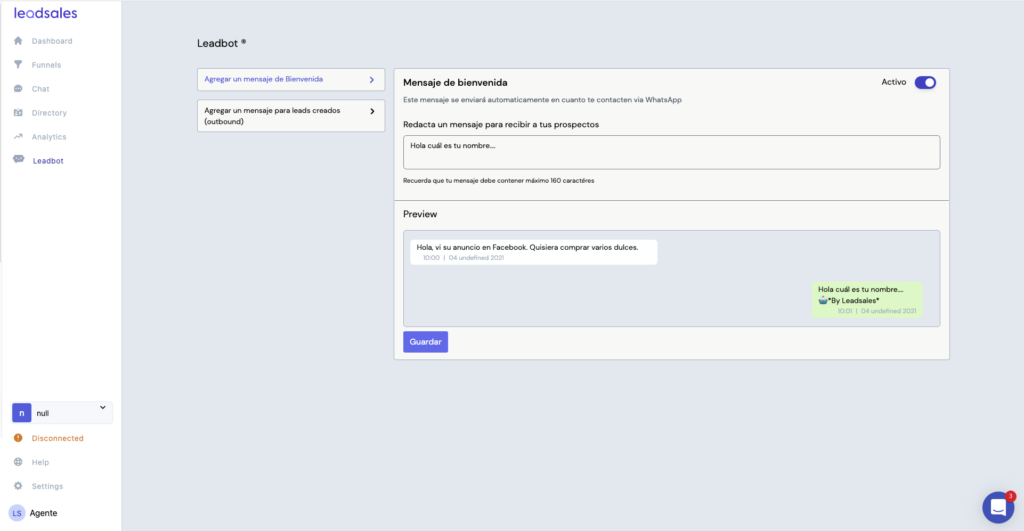Click the Directory book icon
The height and width of the screenshot is (531, 1024).
click(18, 112)
